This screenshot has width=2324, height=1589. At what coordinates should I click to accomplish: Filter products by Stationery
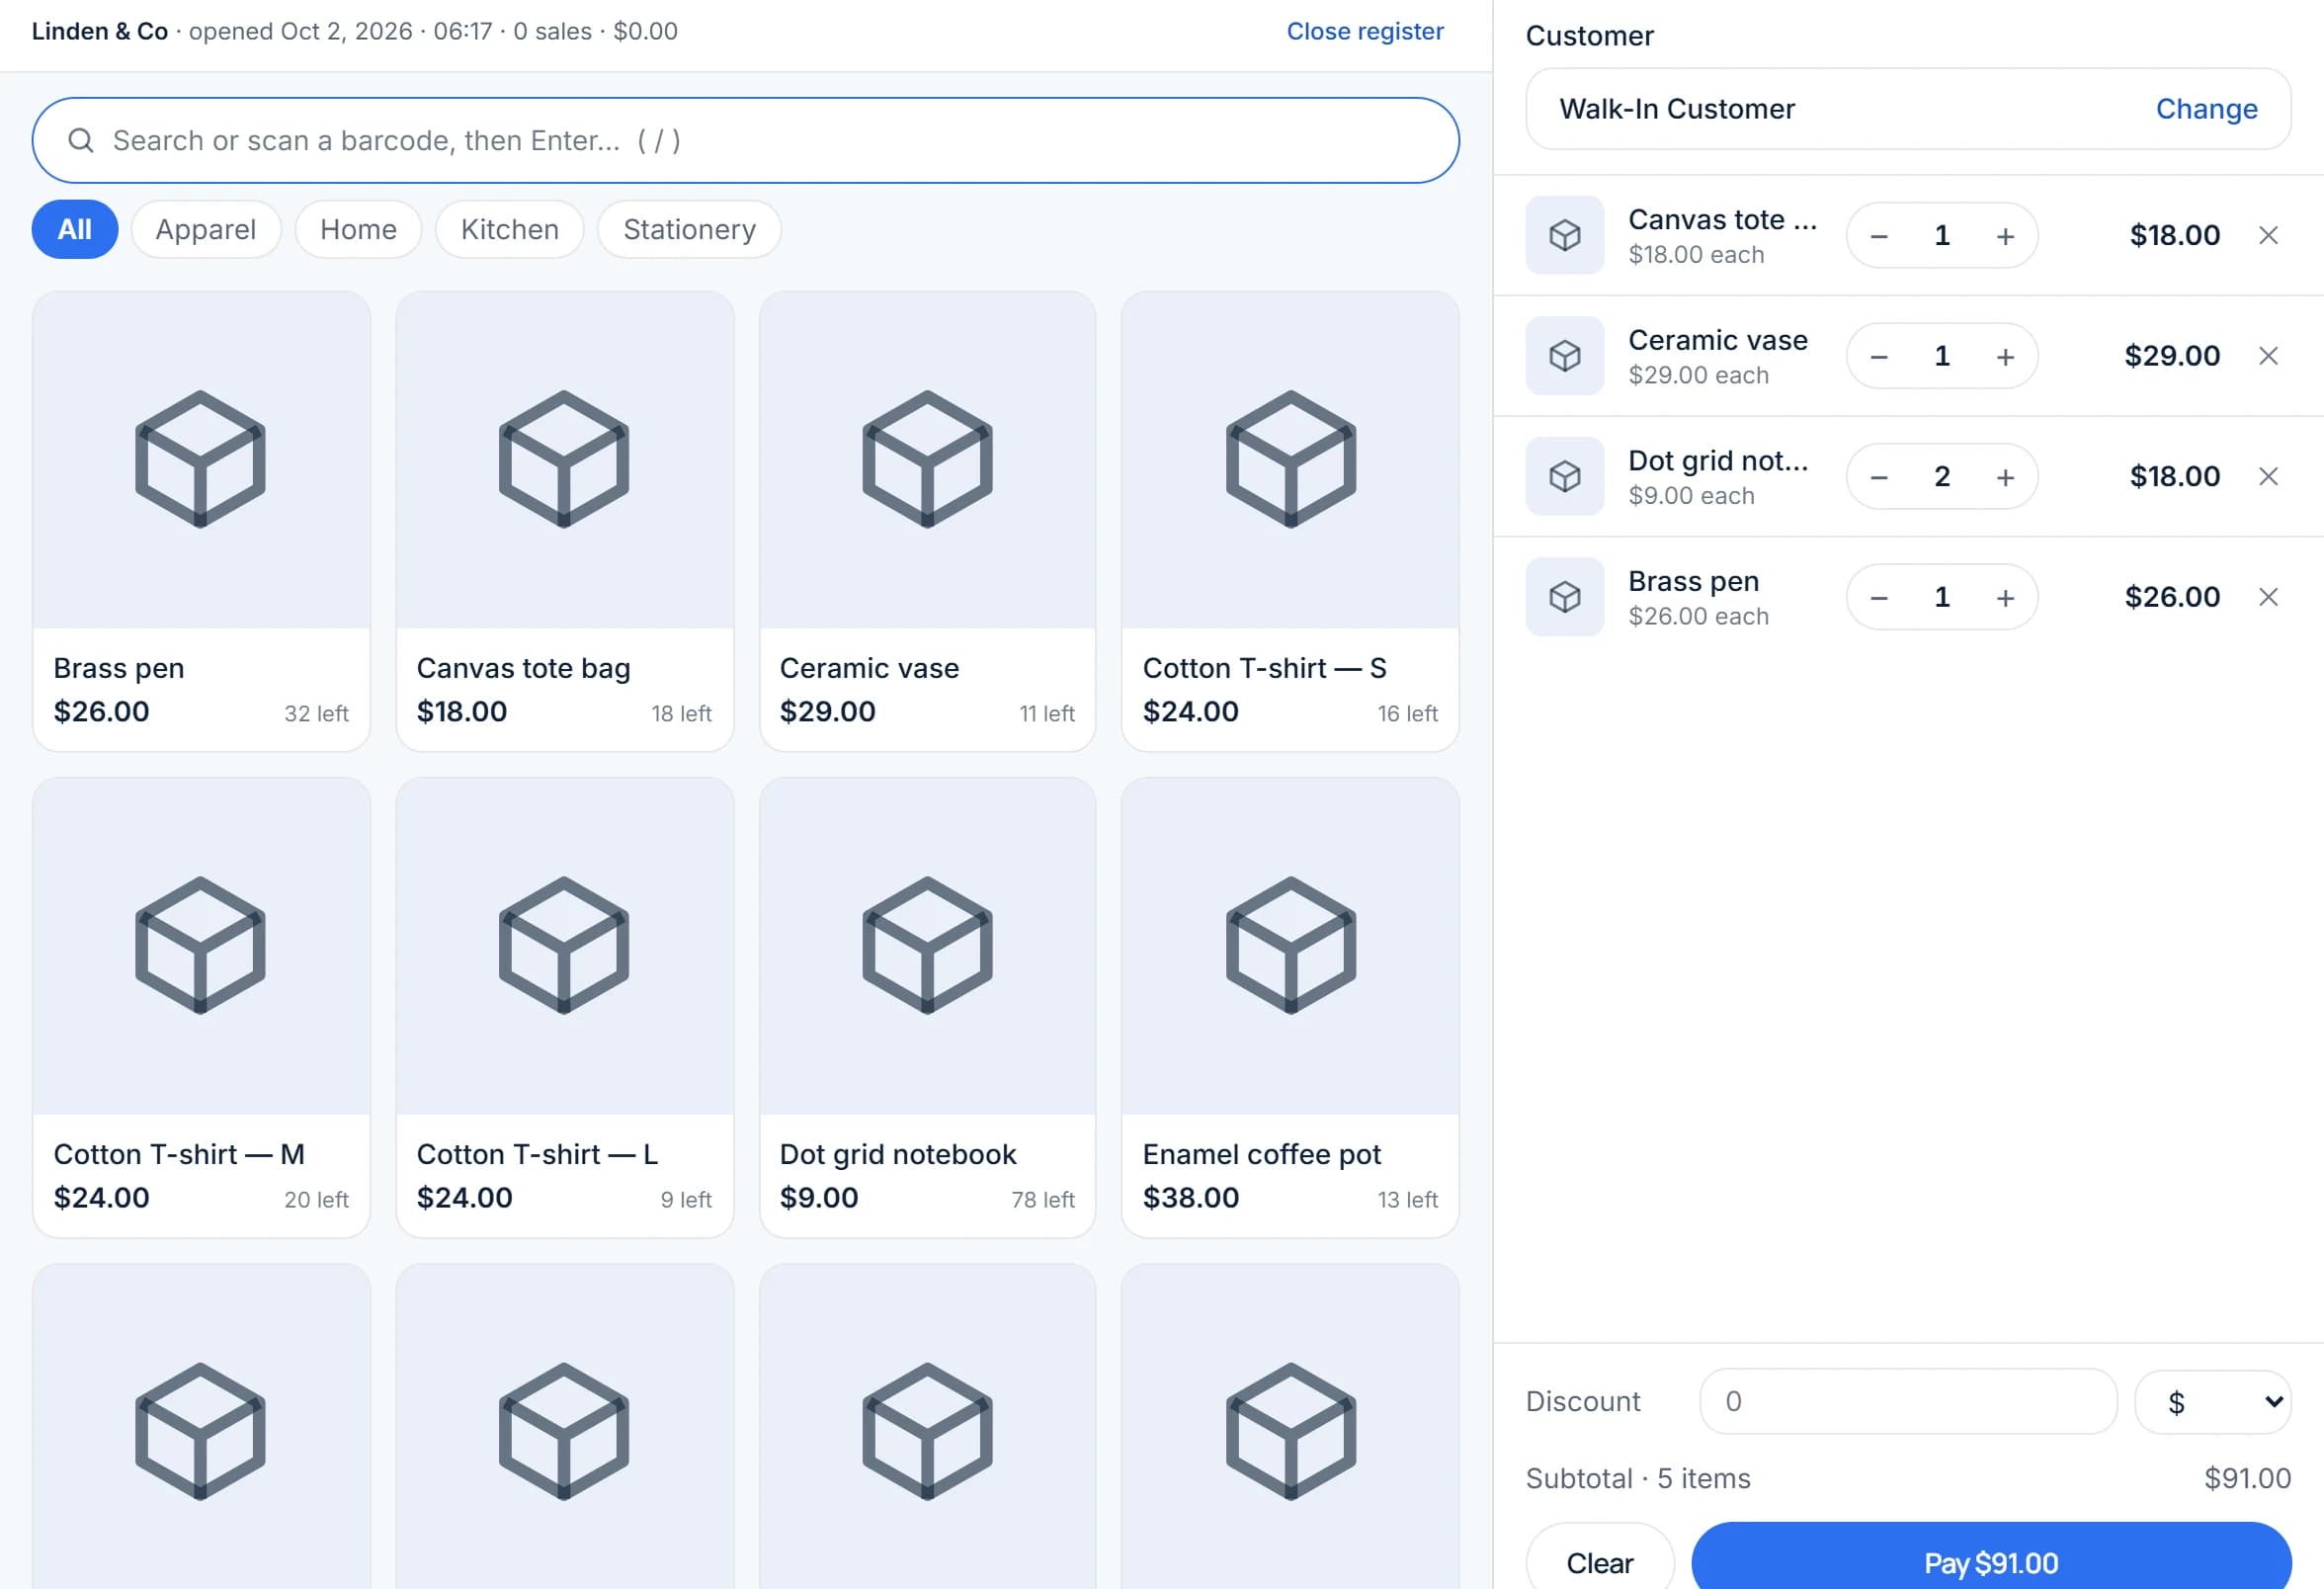coord(689,229)
